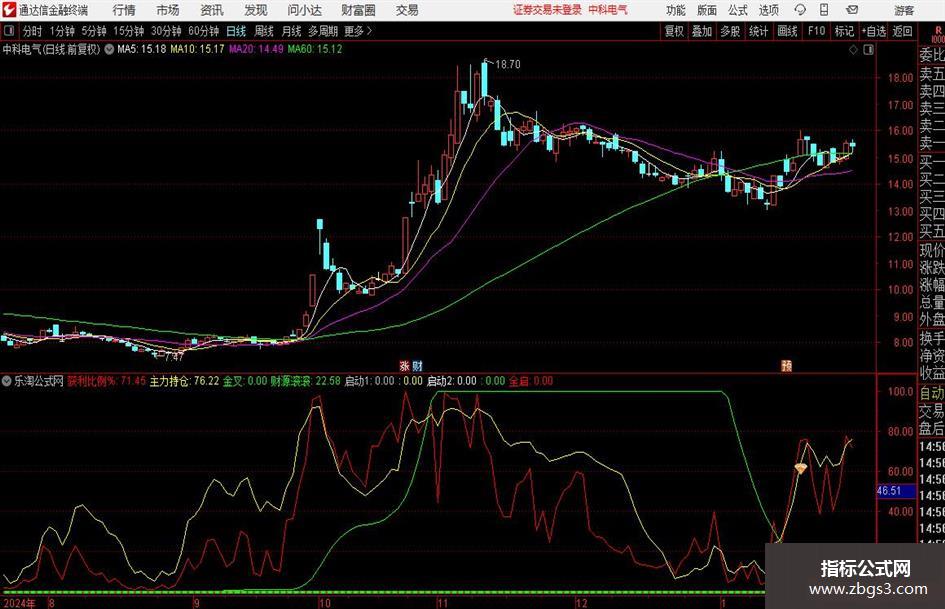Click the 画线 drawing button
This screenshot has width=945, height=609.
coord(787,31)
